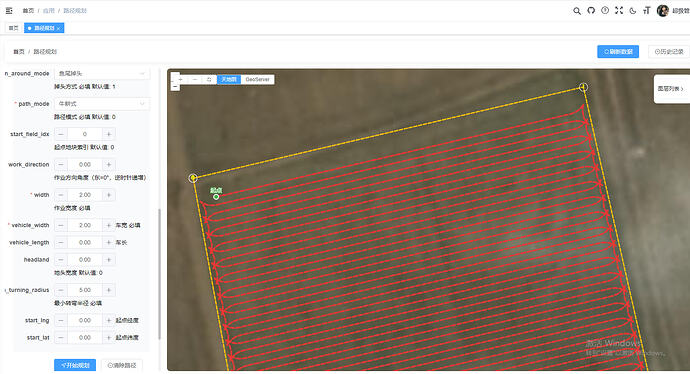Increase width with the plus button
Screen dimensions: 690x374
(109, 195)
